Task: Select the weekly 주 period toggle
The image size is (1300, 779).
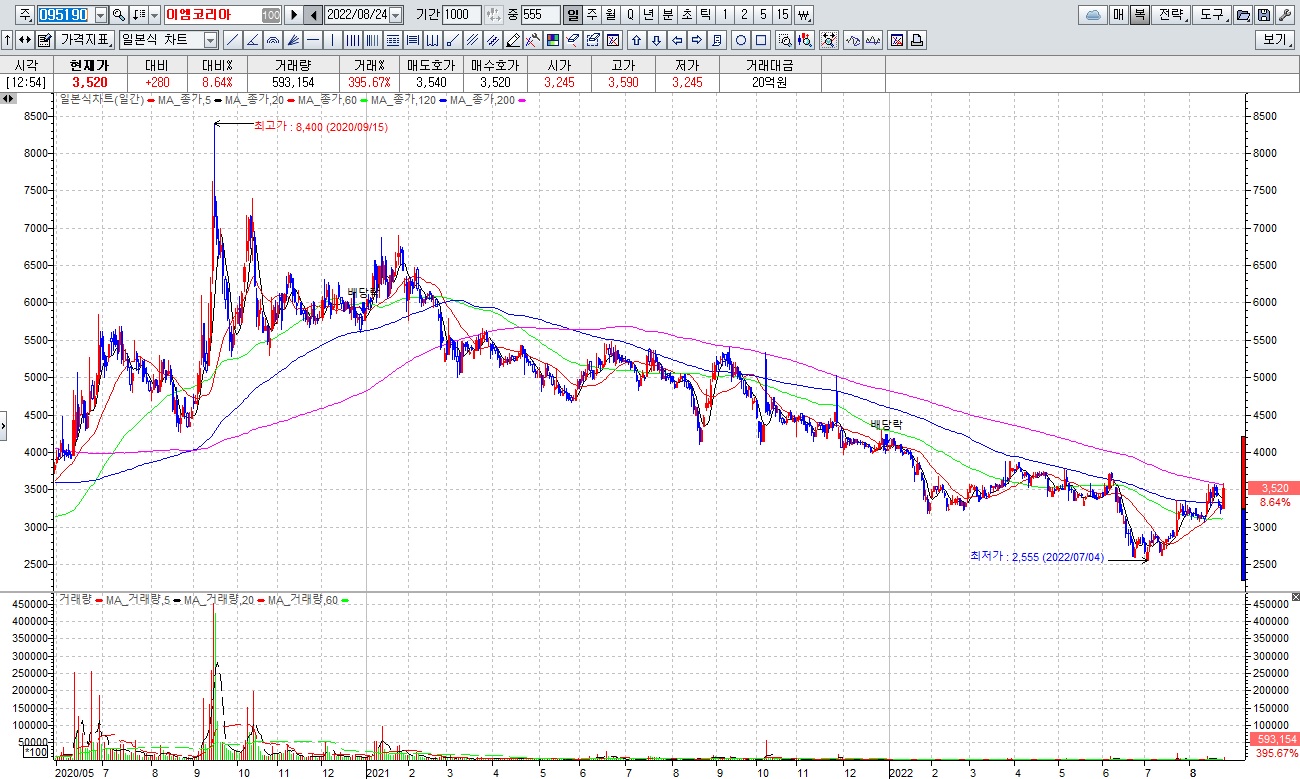Action: (x=591, y=15)
